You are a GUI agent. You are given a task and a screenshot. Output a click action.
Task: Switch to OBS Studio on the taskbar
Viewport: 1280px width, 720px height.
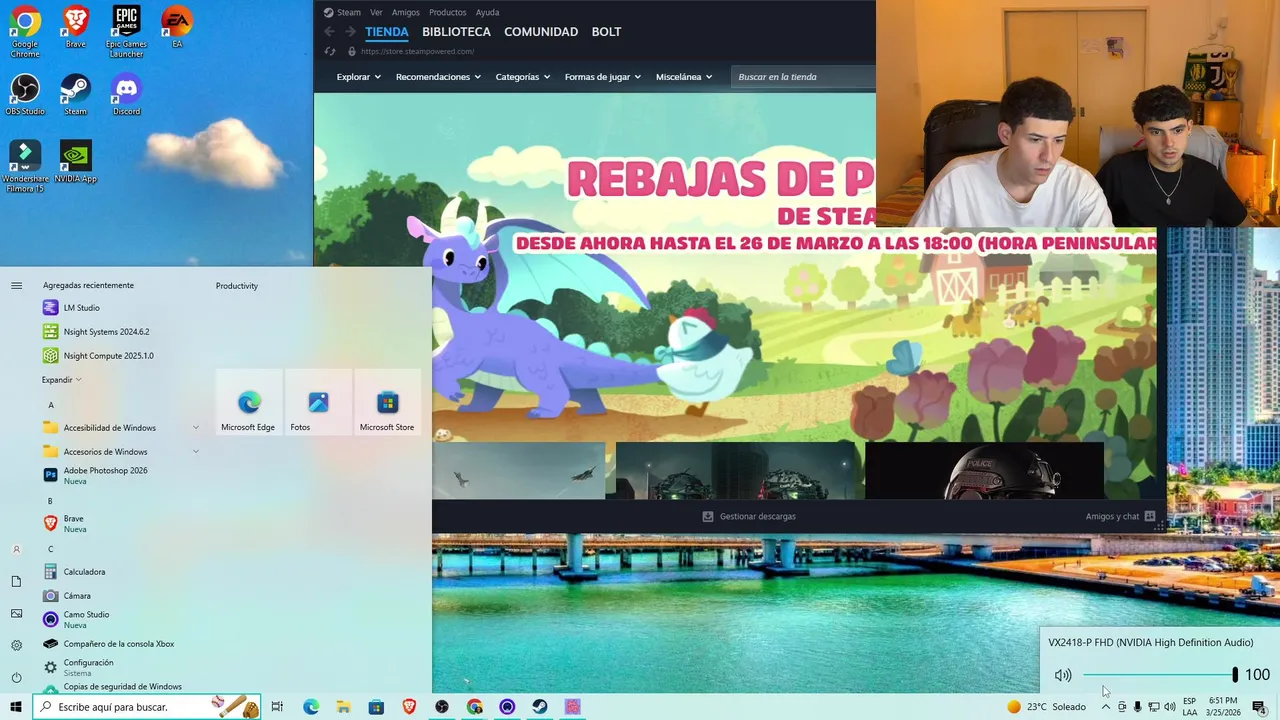point(442,707)
